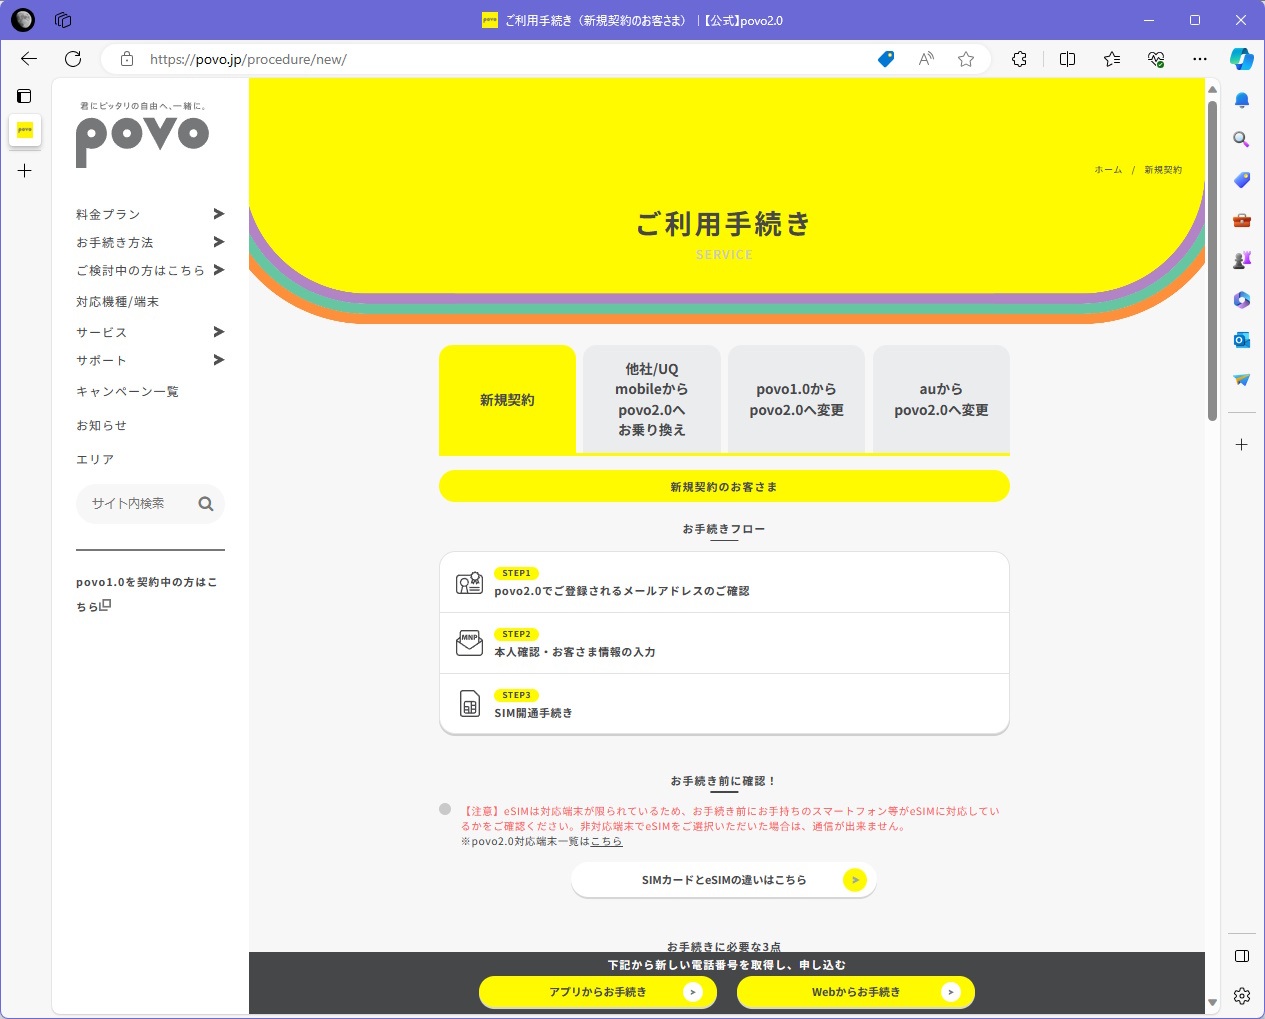Click the アプリからお手続き button
This screenshot has width=1265, height=1019.
pyautogui.click(x=597, y=992)
